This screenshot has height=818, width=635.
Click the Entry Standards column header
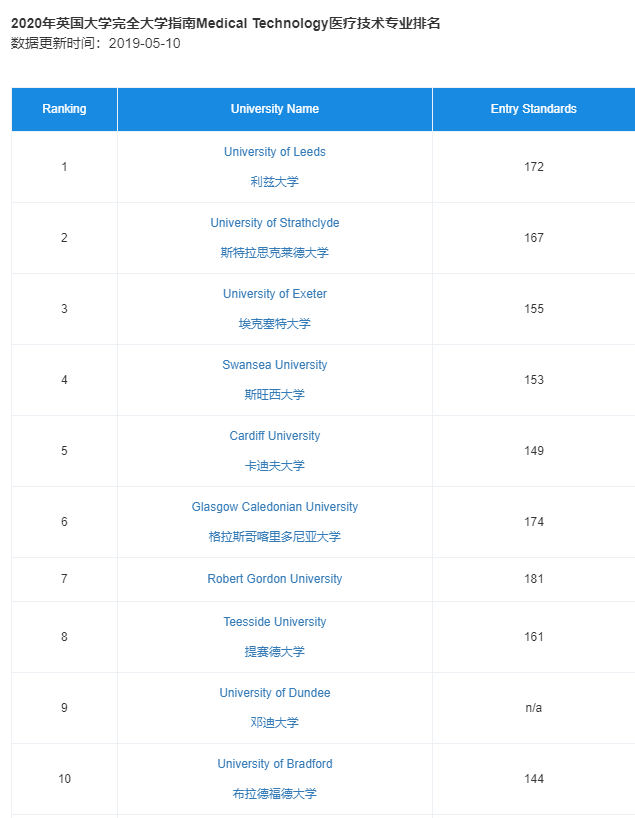(533, 109)
